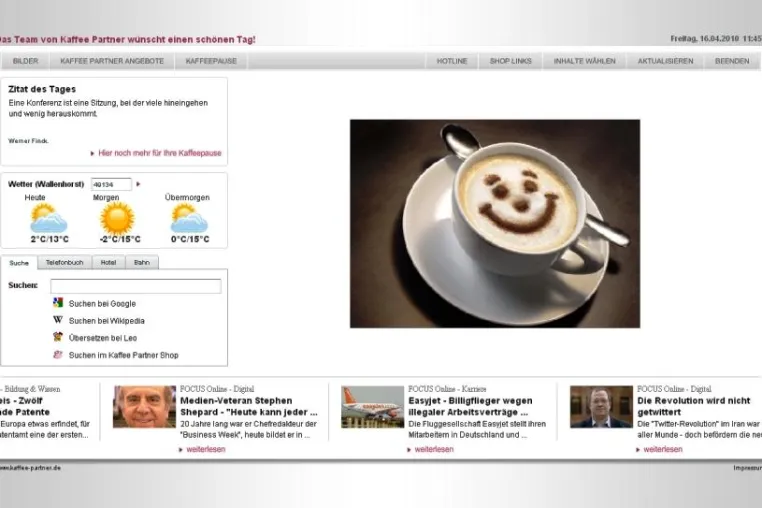Click the date 'Freitag, 16.04.2010' text

tap(704, 38)
